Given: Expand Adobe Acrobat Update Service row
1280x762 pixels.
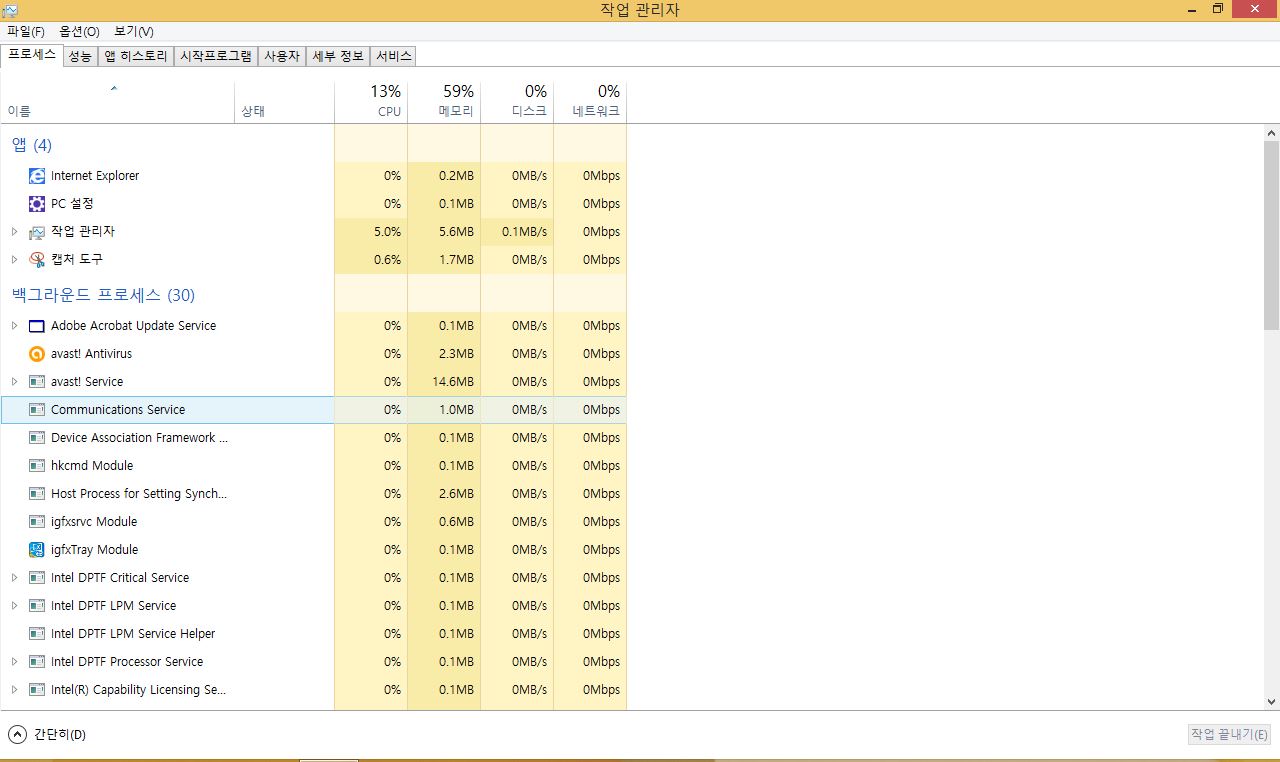Looking at the screenshot, I should click(x=14, y=326).
